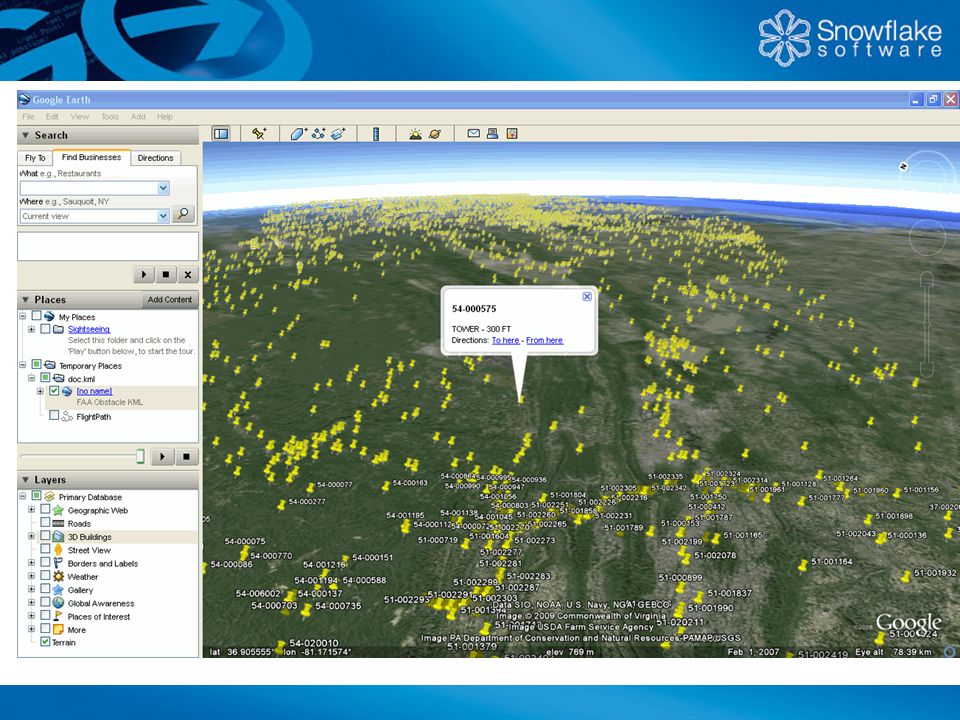Enable the Borders and Labels checkbox
960x720 pixels.
(x=45, y=563)
